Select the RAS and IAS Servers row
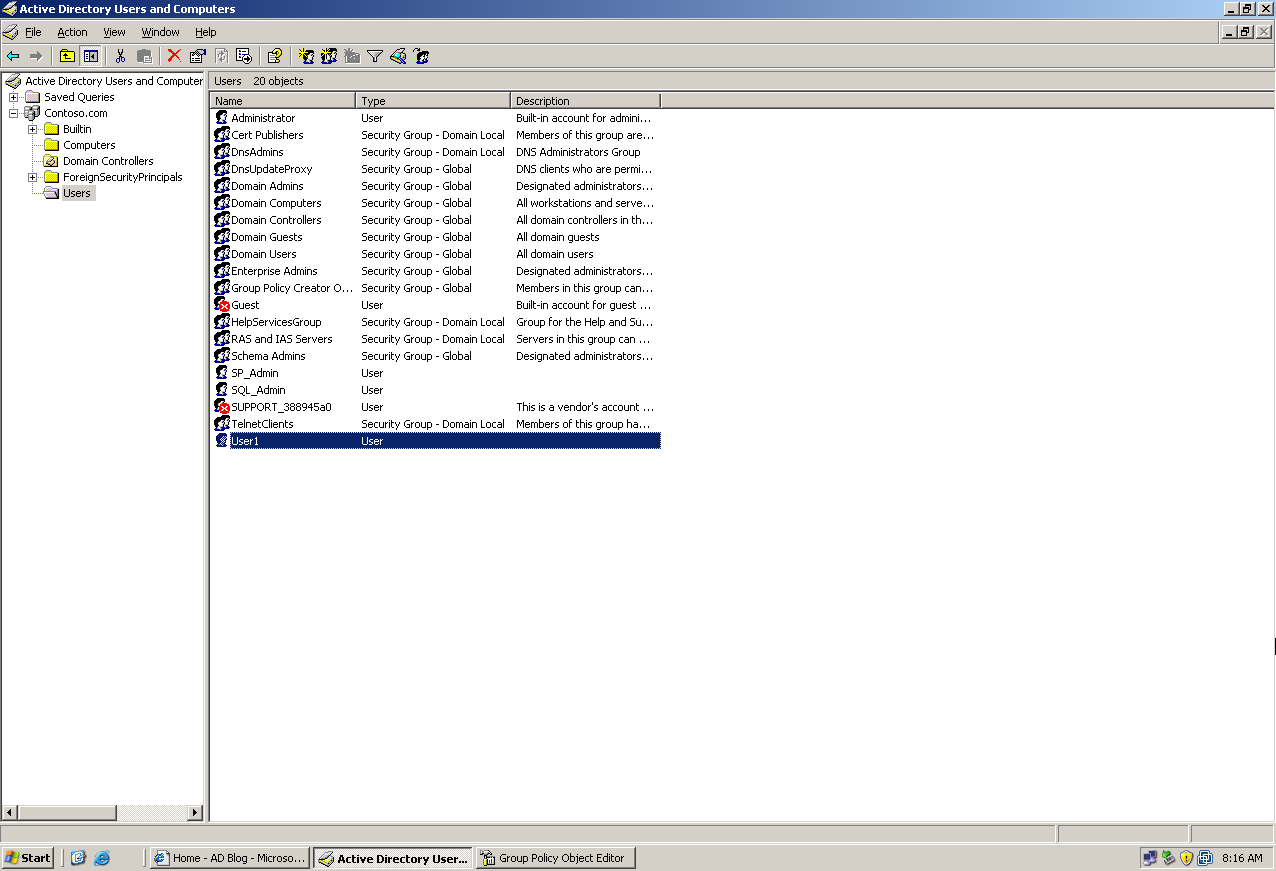Viewport: 1276px width, 871px height. point(436,339)
